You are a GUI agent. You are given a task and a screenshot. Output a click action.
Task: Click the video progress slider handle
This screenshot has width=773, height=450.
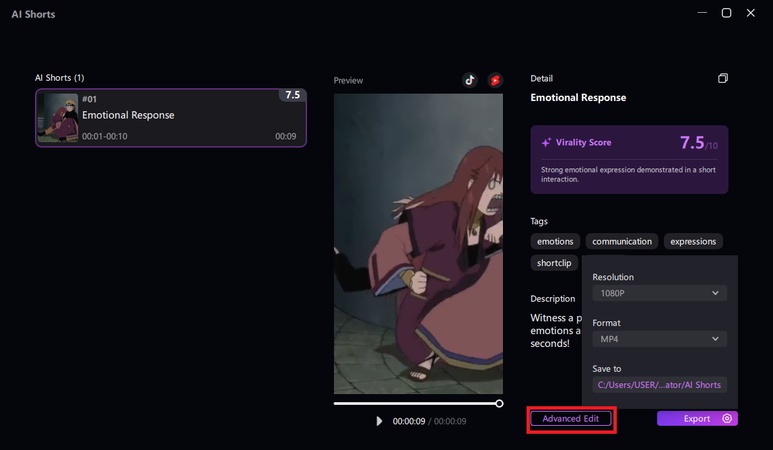pos(499,403)
